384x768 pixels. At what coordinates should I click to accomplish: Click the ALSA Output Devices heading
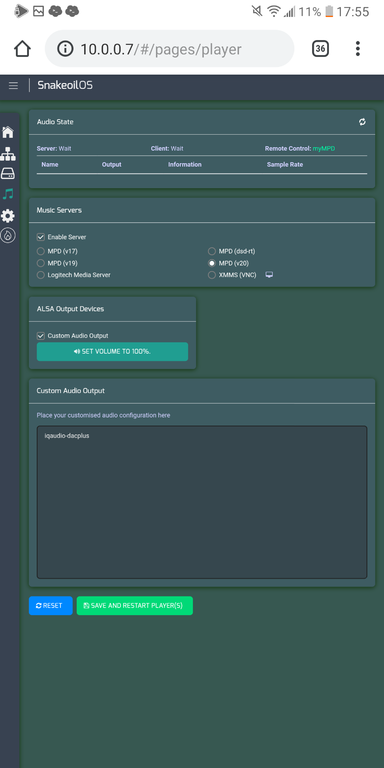point(70,309)
